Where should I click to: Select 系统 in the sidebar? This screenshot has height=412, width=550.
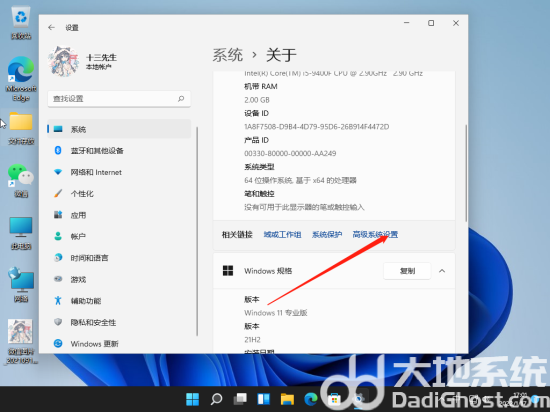coord(119,129)
